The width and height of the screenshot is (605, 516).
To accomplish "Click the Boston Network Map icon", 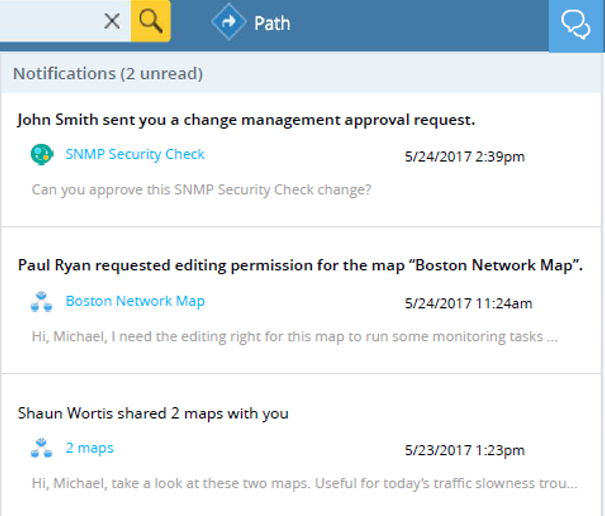I will point(41,302).
